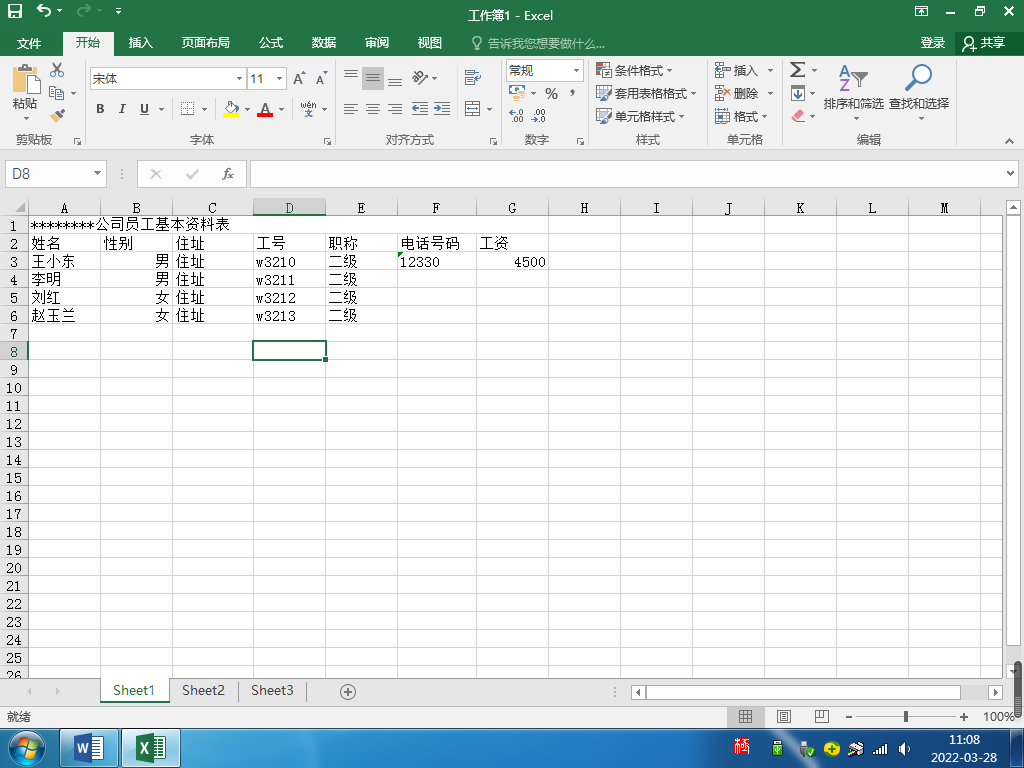Open number format dropdown 常规
This screenshot has height=768, width=1024.
[577, 70]
